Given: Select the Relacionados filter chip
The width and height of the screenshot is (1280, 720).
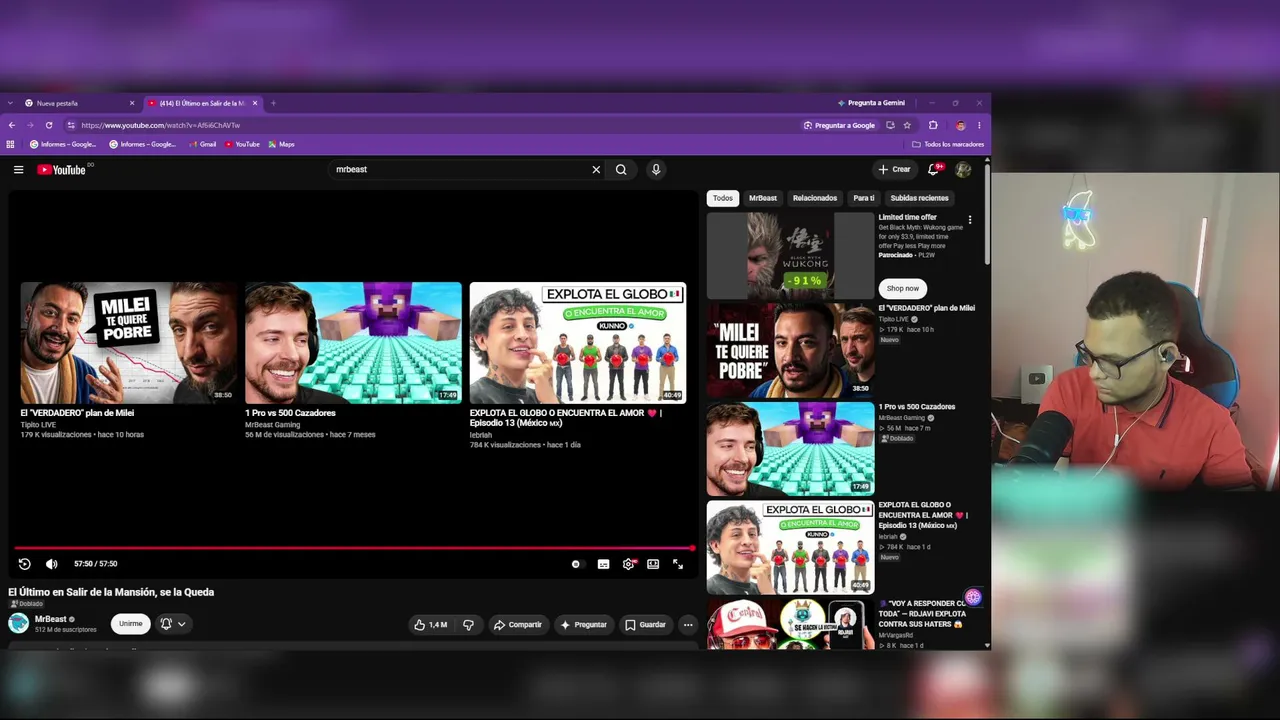Looking at the screenshot, I should click(815, 198).
